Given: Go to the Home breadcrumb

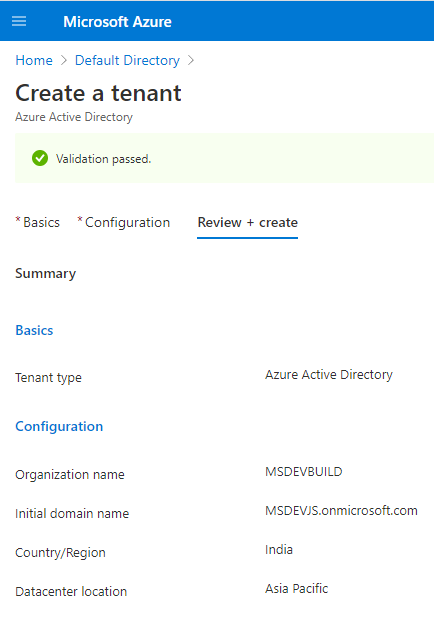Looking at the screenshot, I should tap(34, 60).
